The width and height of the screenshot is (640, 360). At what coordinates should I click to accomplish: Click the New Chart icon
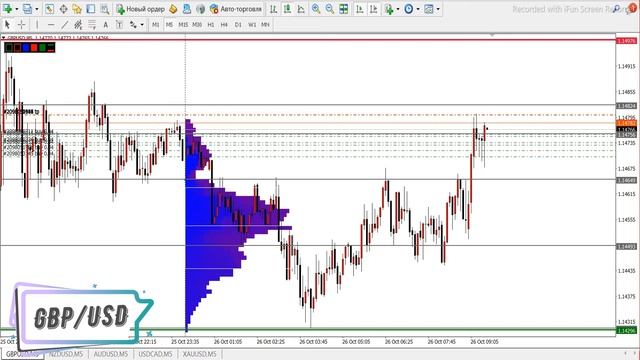pyautogui.click(x=7, y=9)
